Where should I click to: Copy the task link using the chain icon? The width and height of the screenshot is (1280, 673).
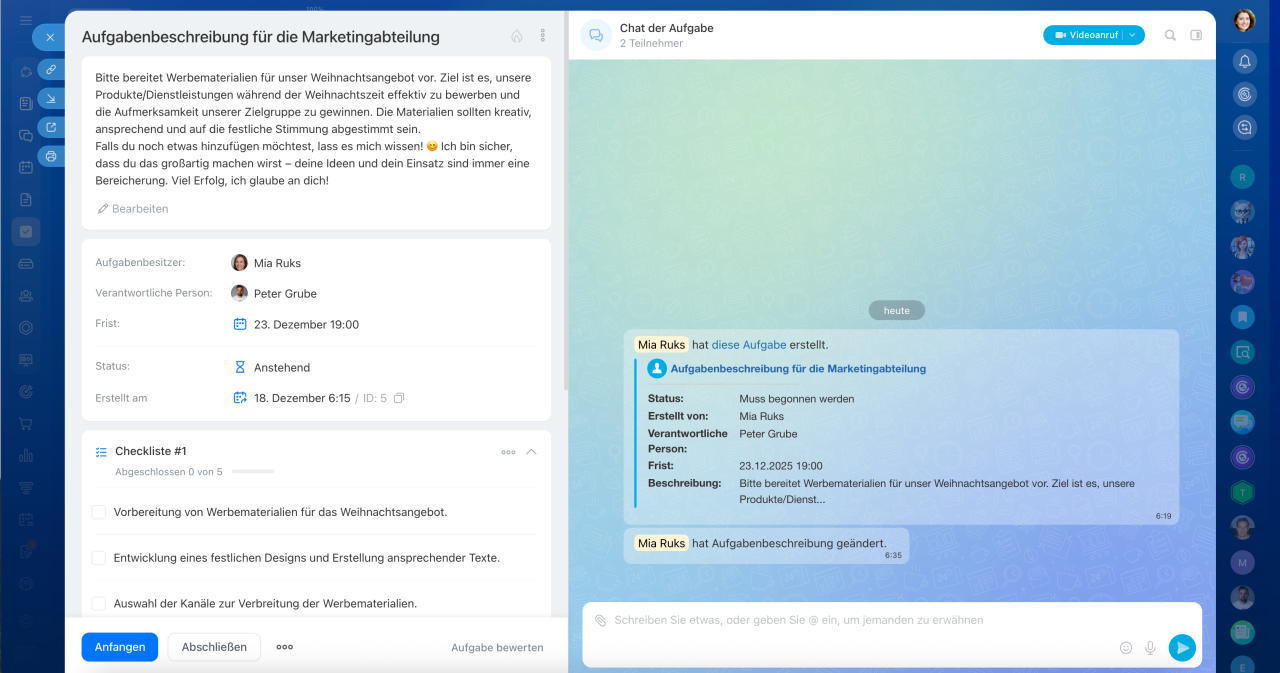pyautogui.click(x=51, y=69)
